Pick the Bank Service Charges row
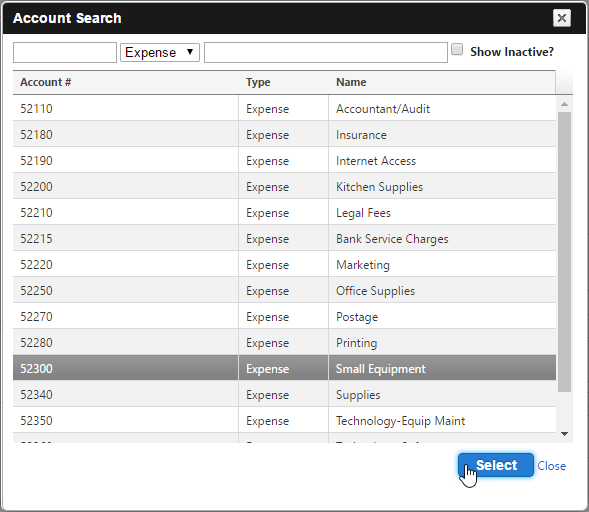This screenshot has height=512, width=589. [284, 238]
